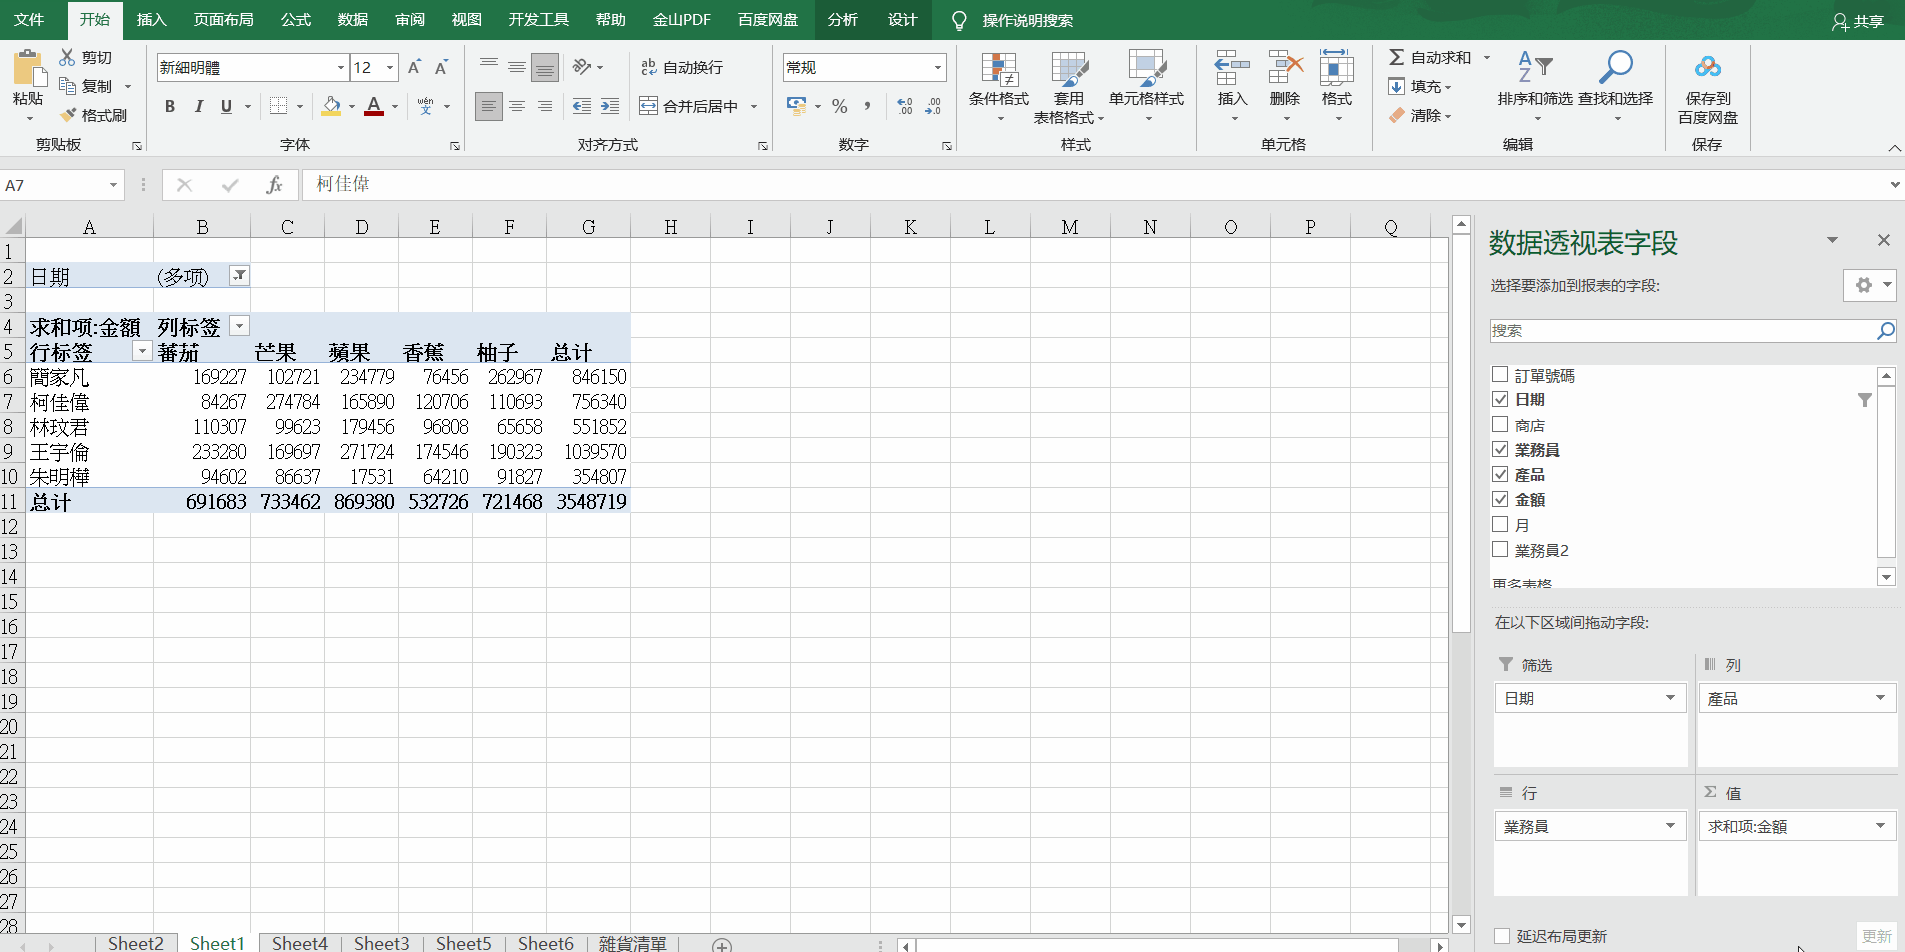Increase font size with the larger A icon

(x=414, y=67)
